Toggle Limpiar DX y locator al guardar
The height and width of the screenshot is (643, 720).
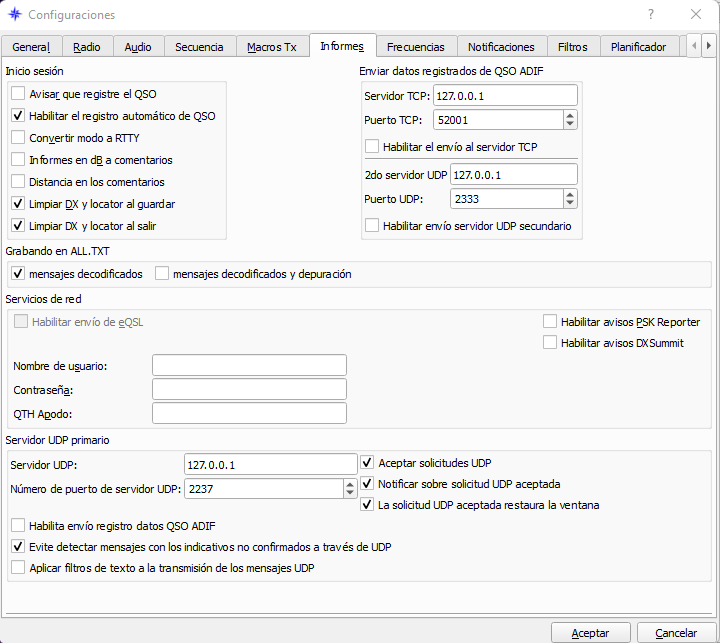point(18,204)
